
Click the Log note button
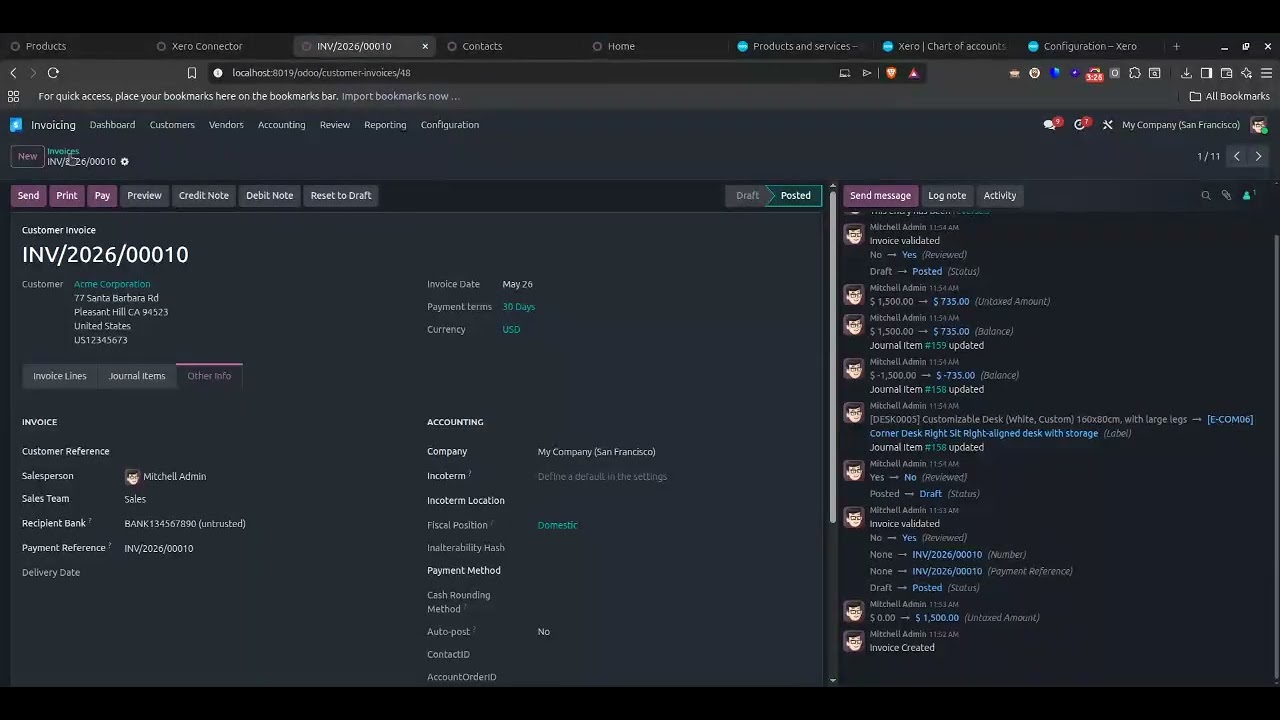pyautogui.click(x=947, y=196)
